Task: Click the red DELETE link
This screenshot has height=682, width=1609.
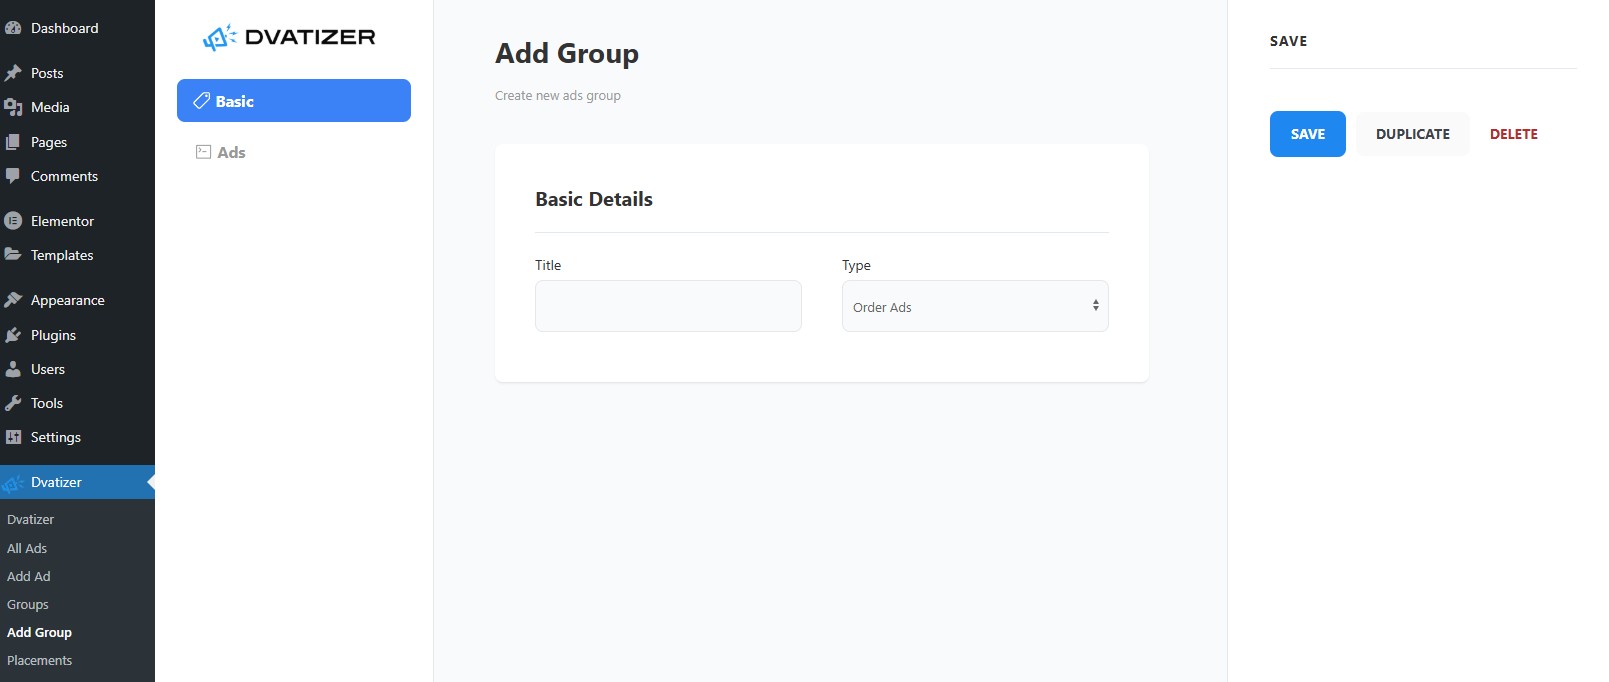Action: click(1514, 134)
